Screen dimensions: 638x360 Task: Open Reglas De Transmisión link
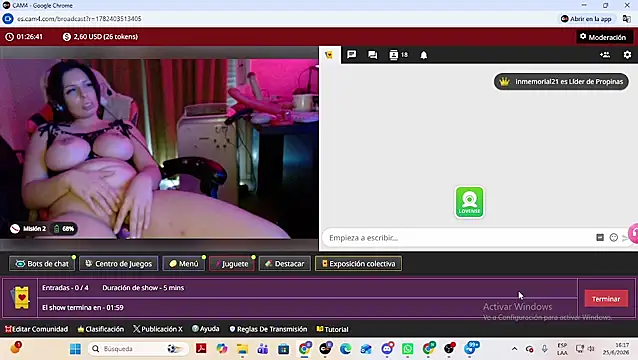(268, 329)
